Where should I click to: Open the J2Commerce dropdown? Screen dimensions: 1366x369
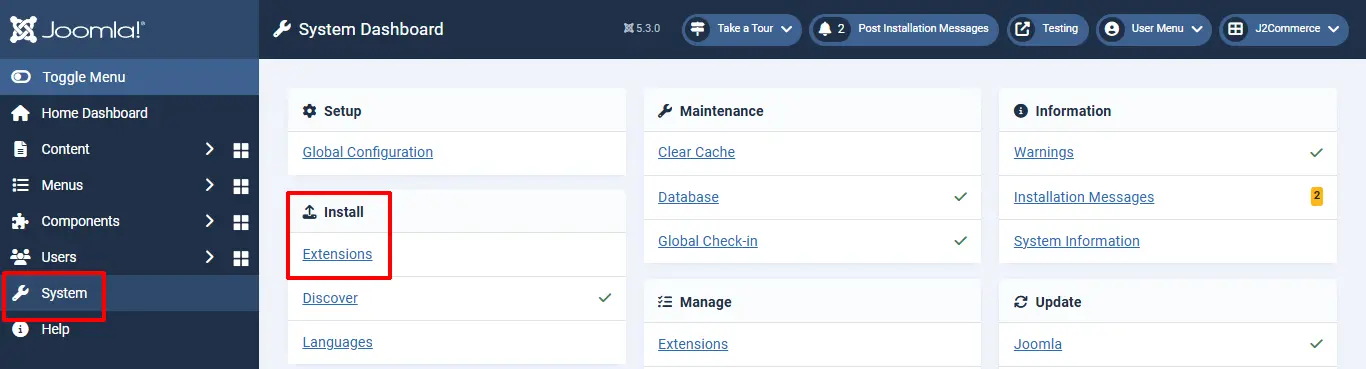pyautogui.click(x=1284, y=29)
